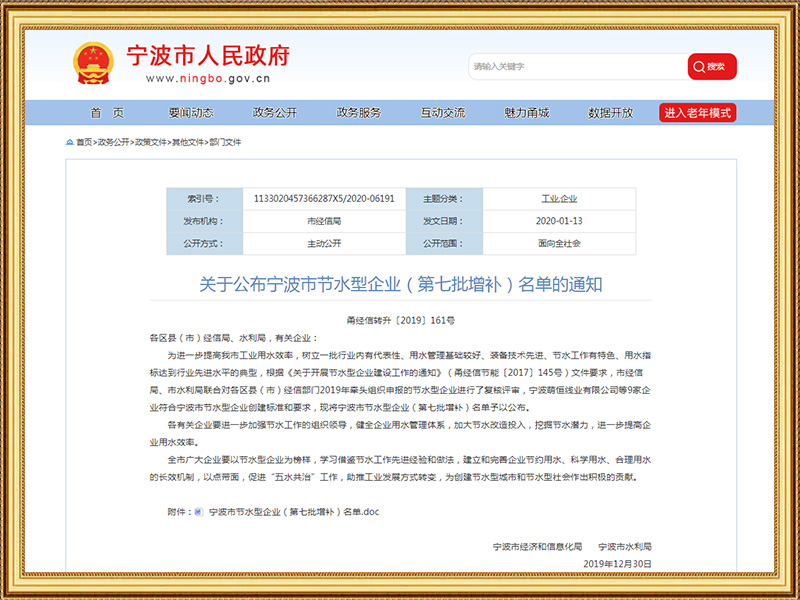Open the 政务服务 navigation menu

[359, 113]
